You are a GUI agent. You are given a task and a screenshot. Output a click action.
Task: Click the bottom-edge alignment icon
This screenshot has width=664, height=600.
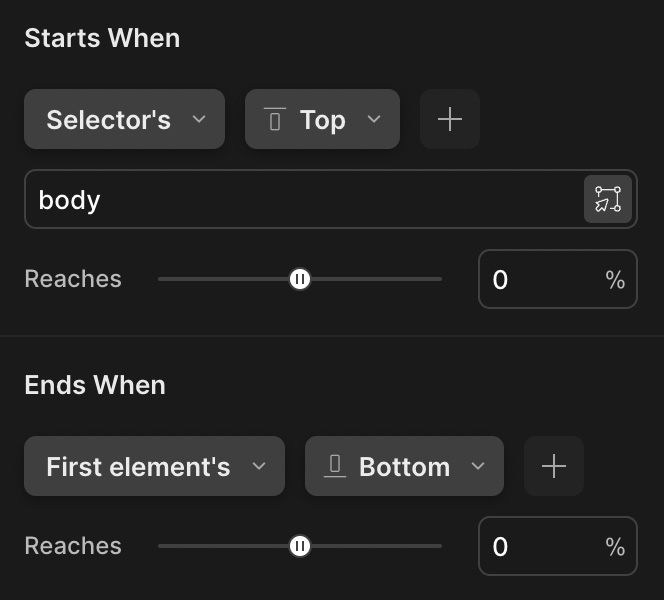(335, 466)
